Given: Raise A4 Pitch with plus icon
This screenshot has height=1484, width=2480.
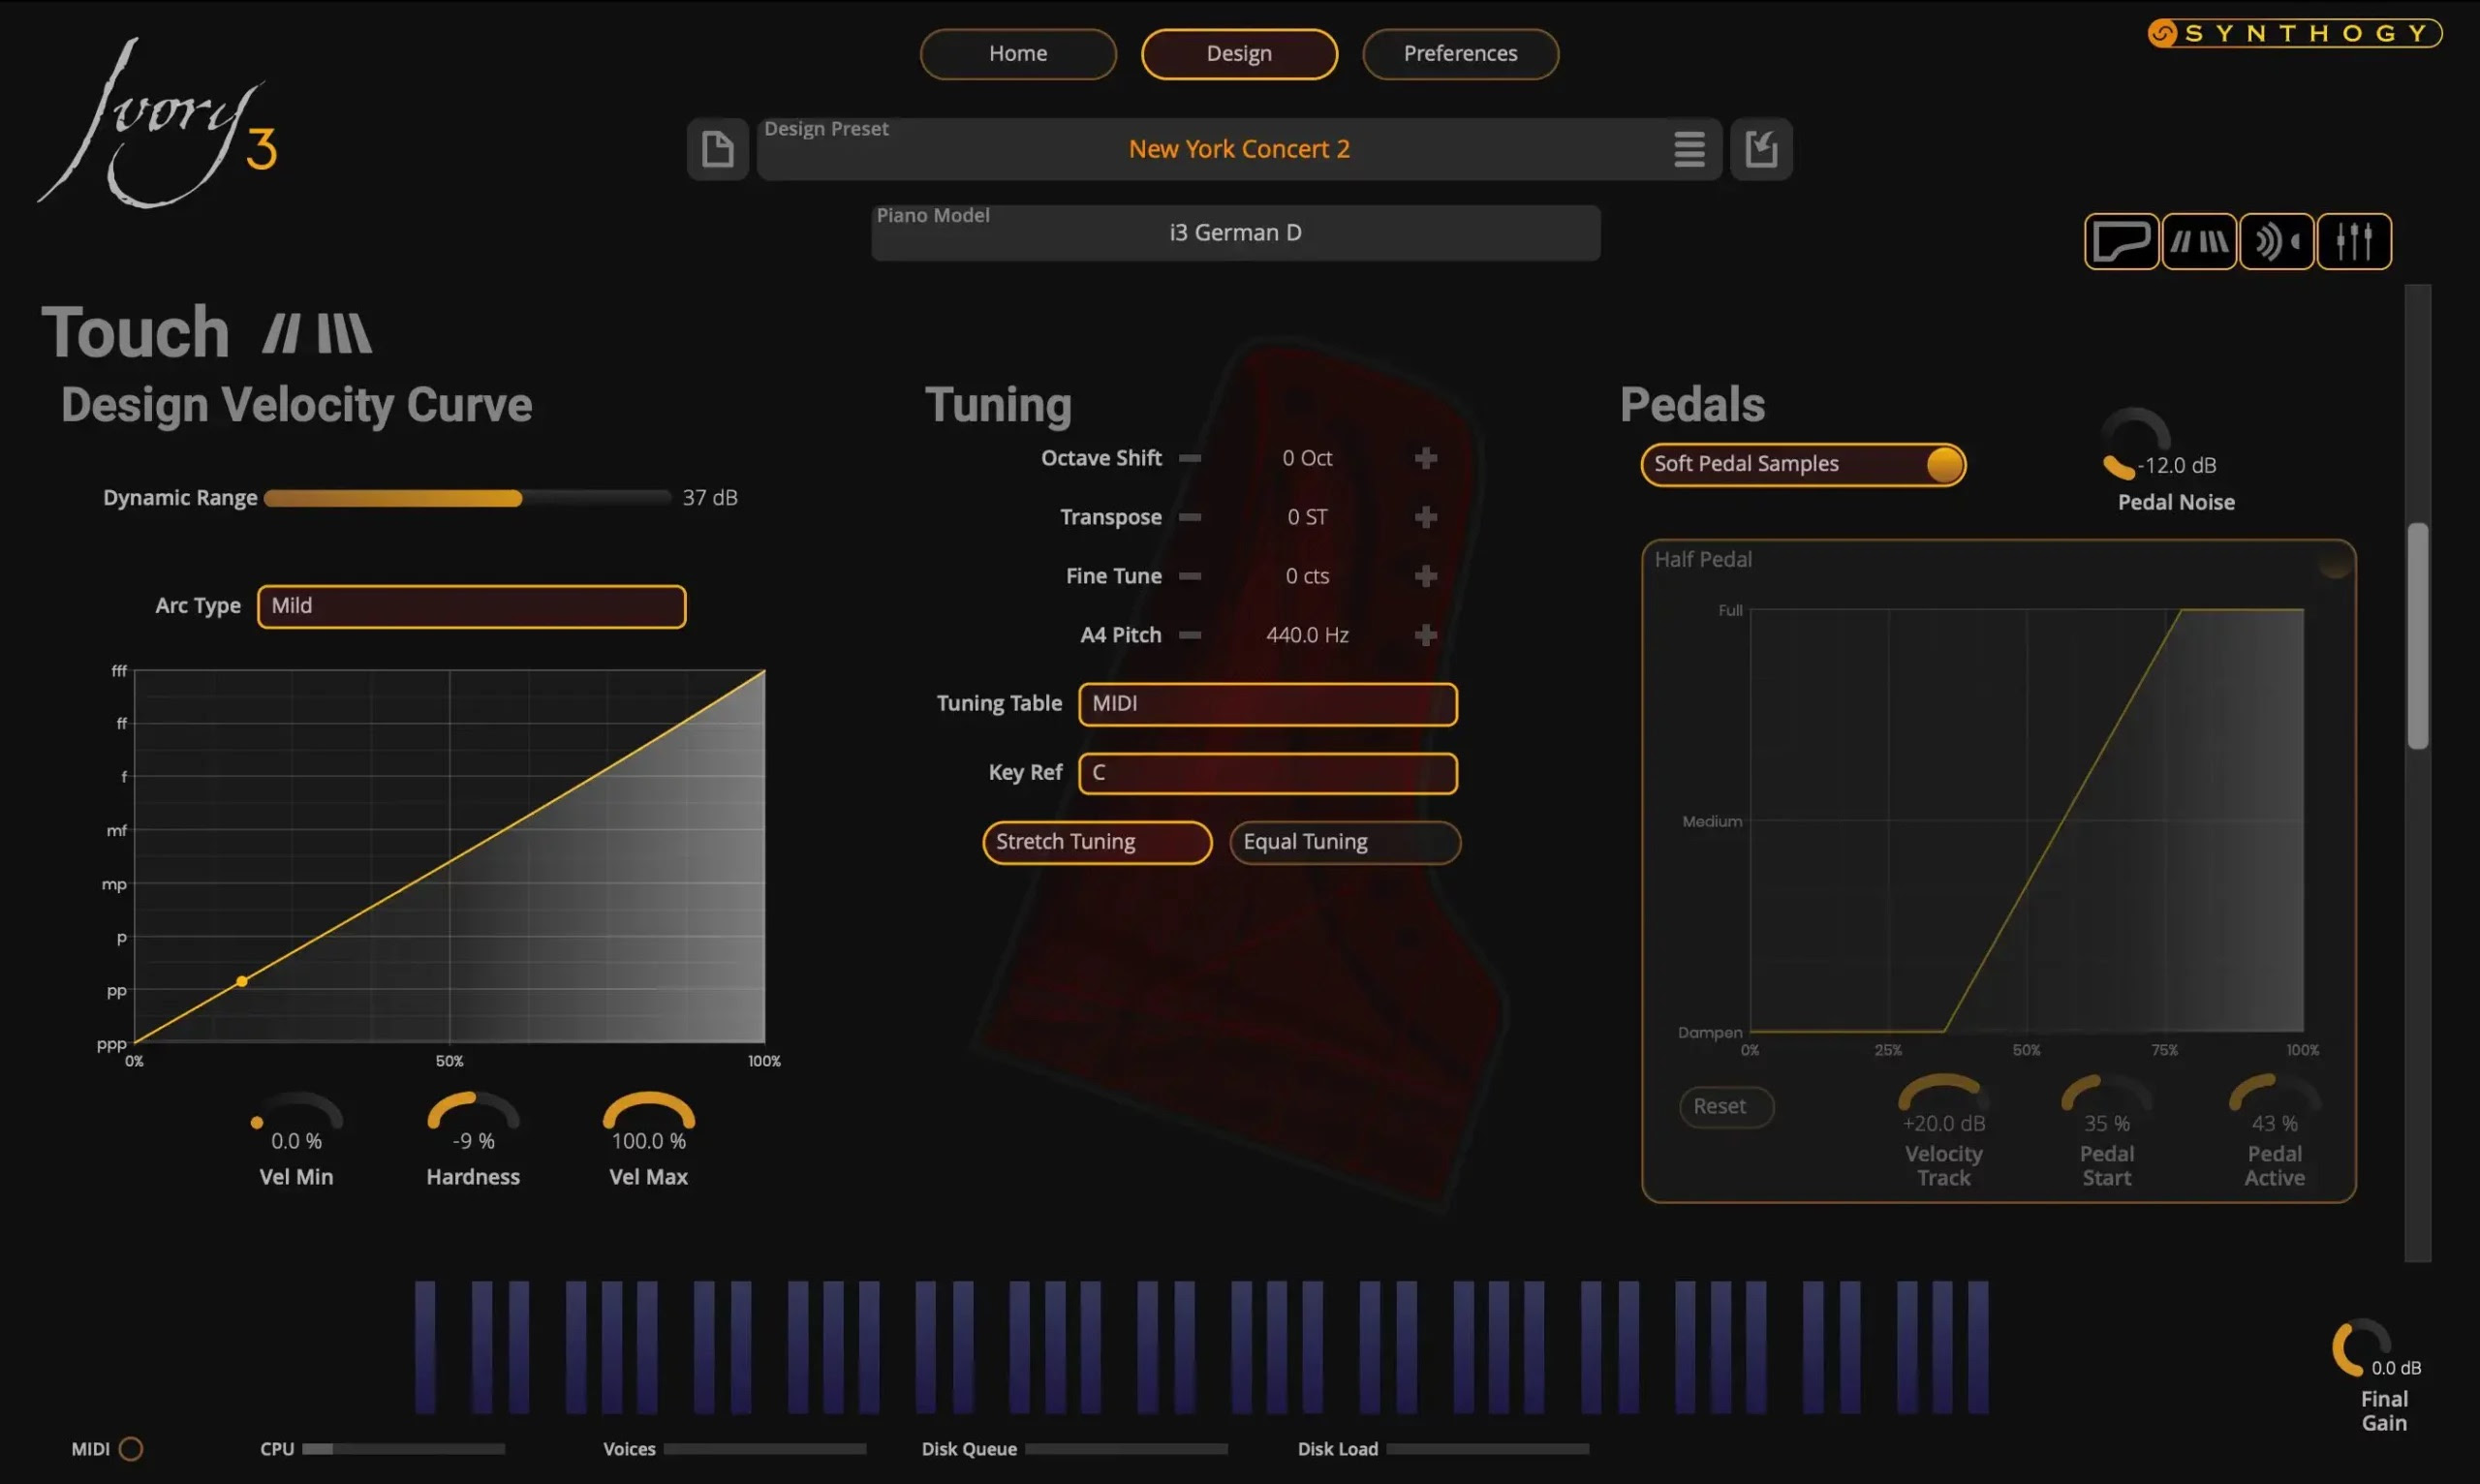Looking at the screenshot, I should (x=1426, y=635).
